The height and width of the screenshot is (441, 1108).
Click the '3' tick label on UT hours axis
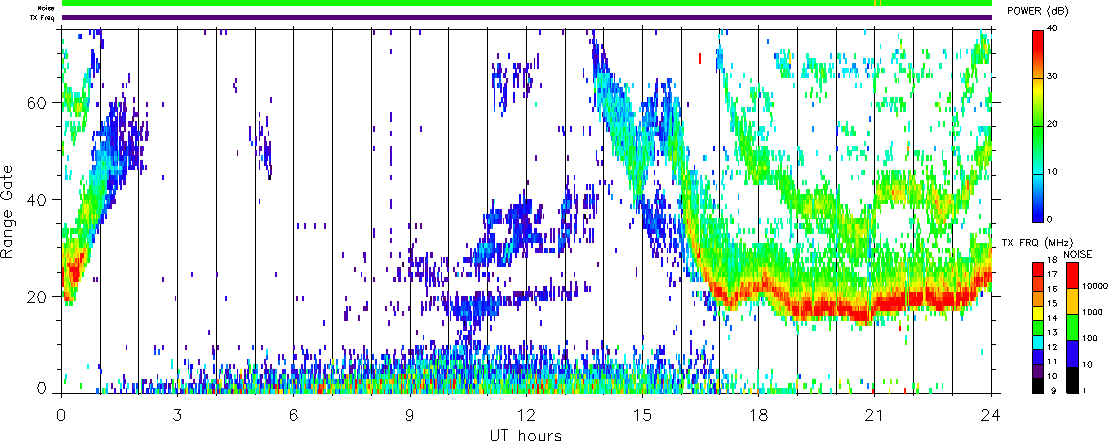[x=178, y=414]
